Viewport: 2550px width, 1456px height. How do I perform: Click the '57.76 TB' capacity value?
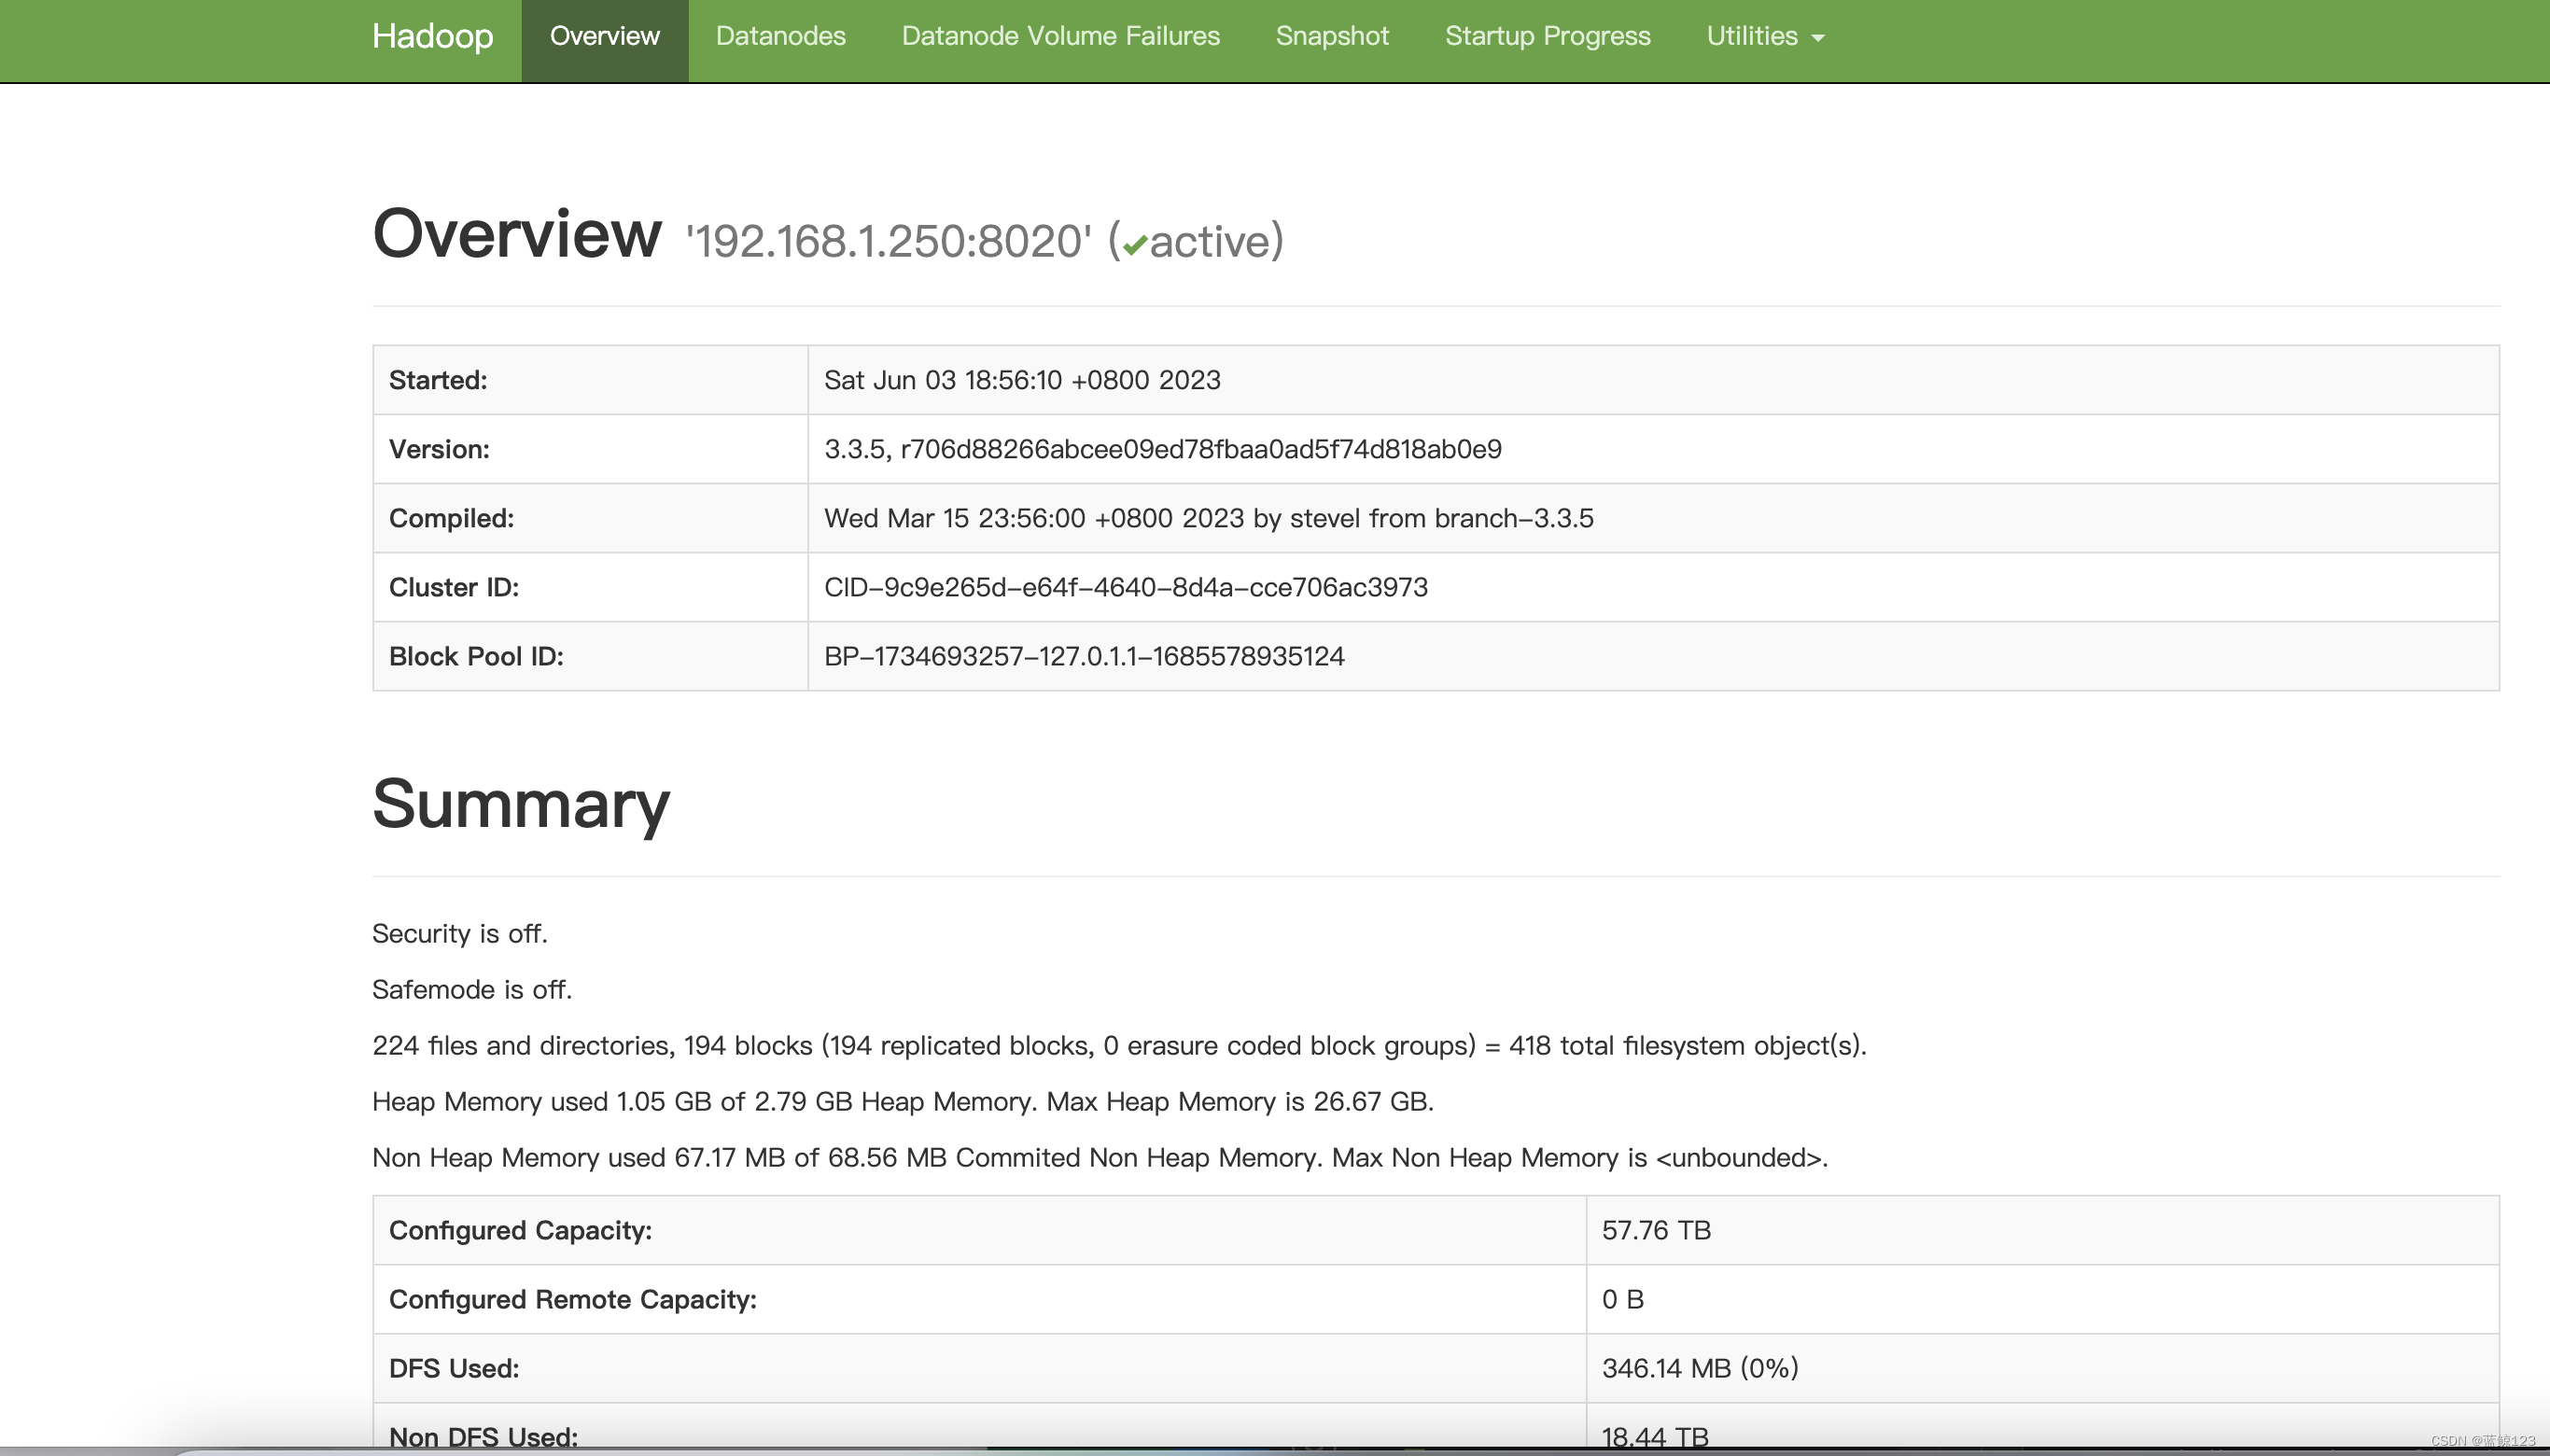point(1656,1230)
